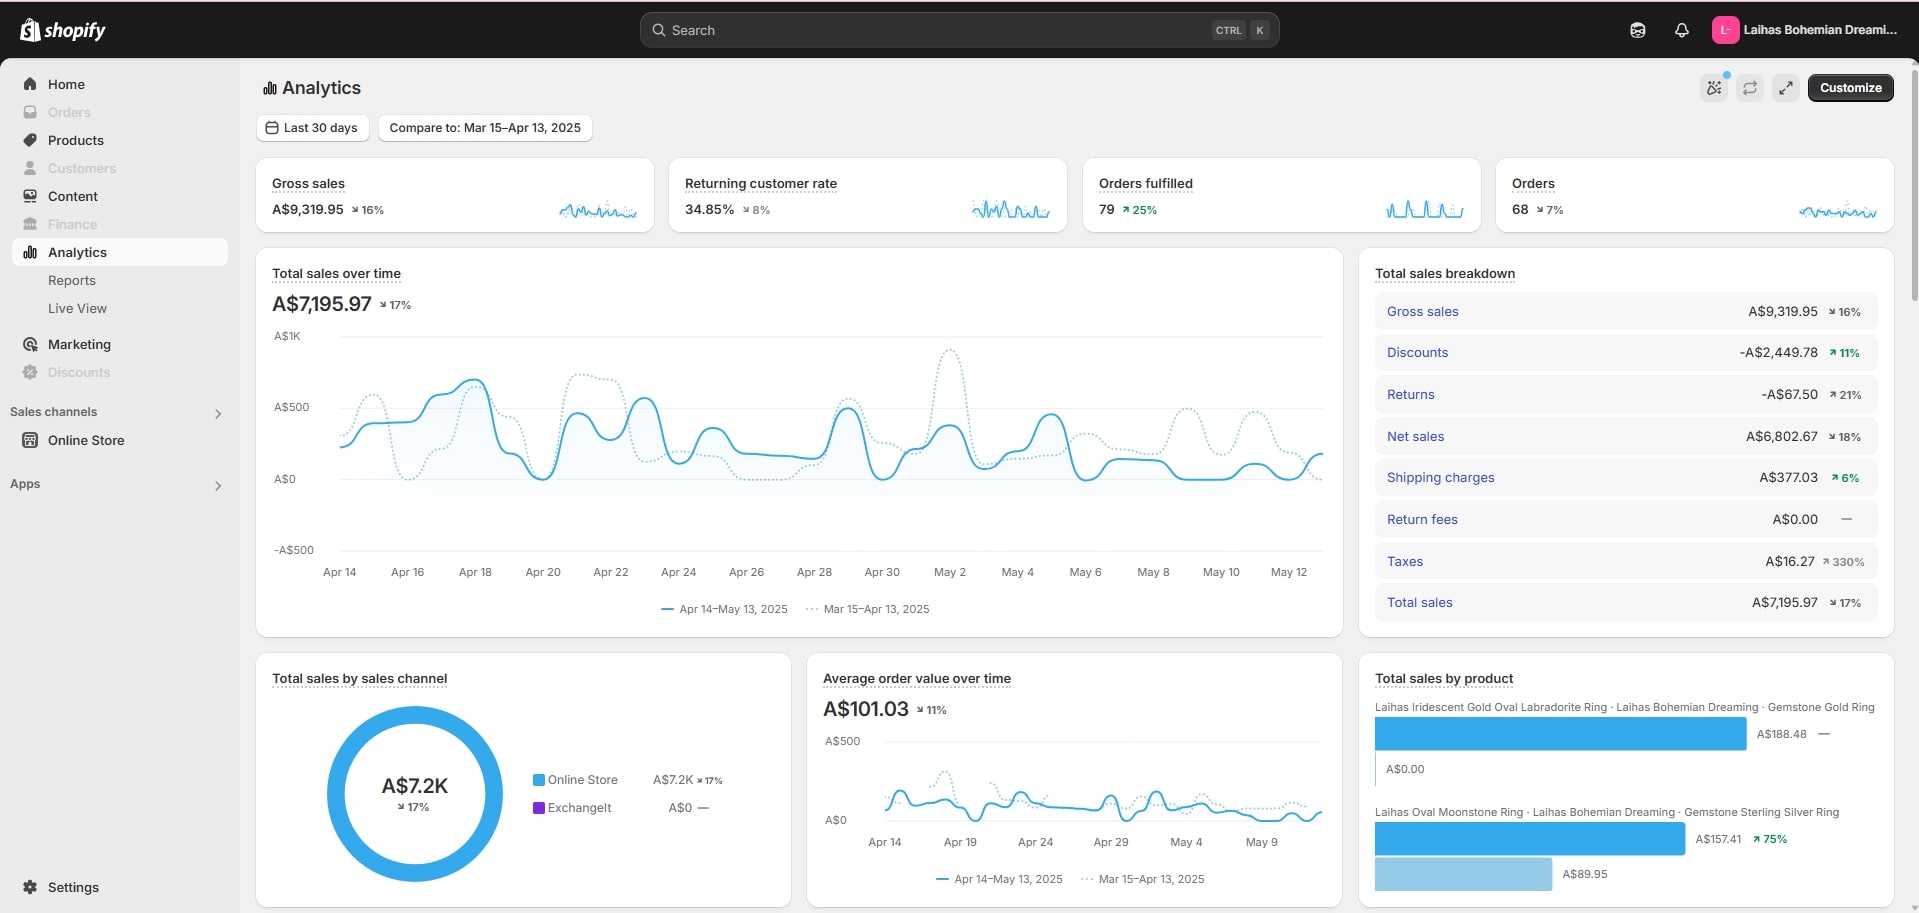Click the Online Store icon in sidebar
This screenshot has height=913, width=1919.
[30, 440]
